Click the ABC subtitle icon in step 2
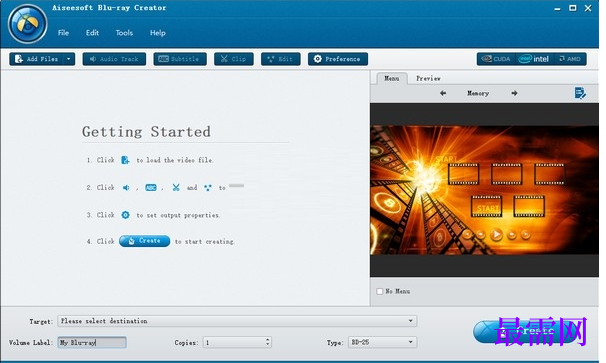606x363 pixels. 151,188
